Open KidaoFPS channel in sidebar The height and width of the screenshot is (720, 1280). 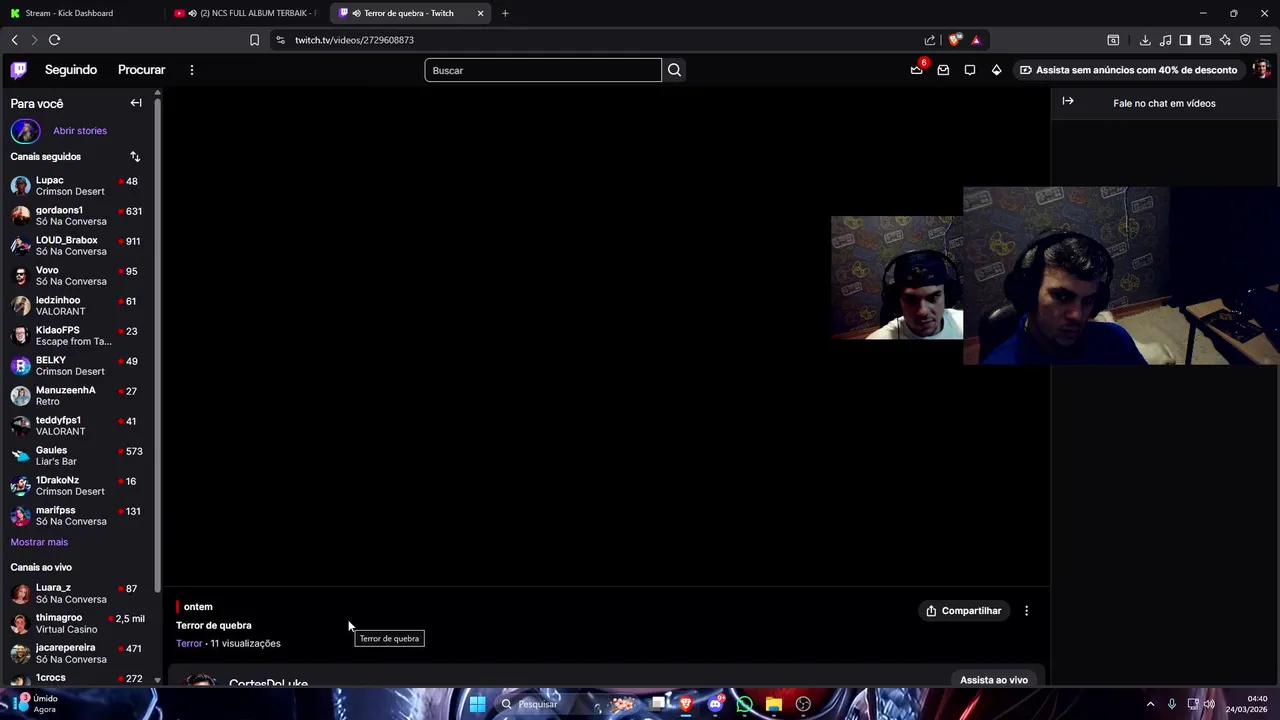(x=78, y=336)
